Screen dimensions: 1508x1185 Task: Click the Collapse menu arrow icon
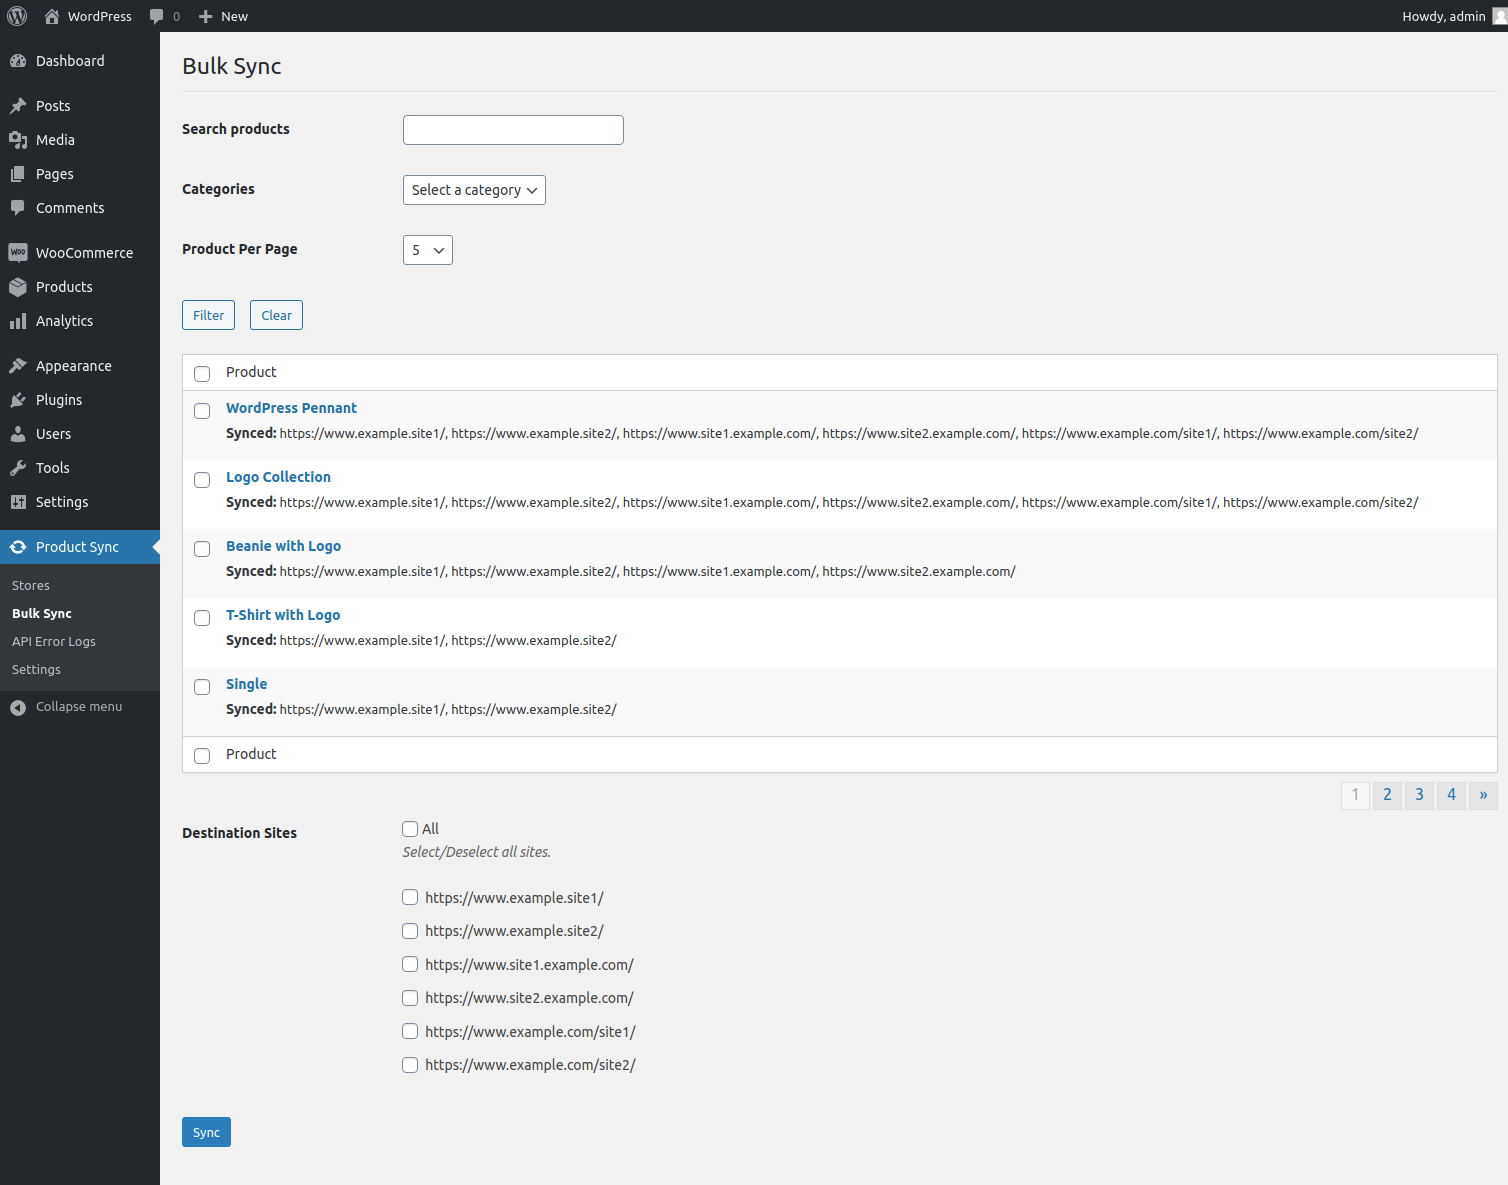tap(18, 708)
